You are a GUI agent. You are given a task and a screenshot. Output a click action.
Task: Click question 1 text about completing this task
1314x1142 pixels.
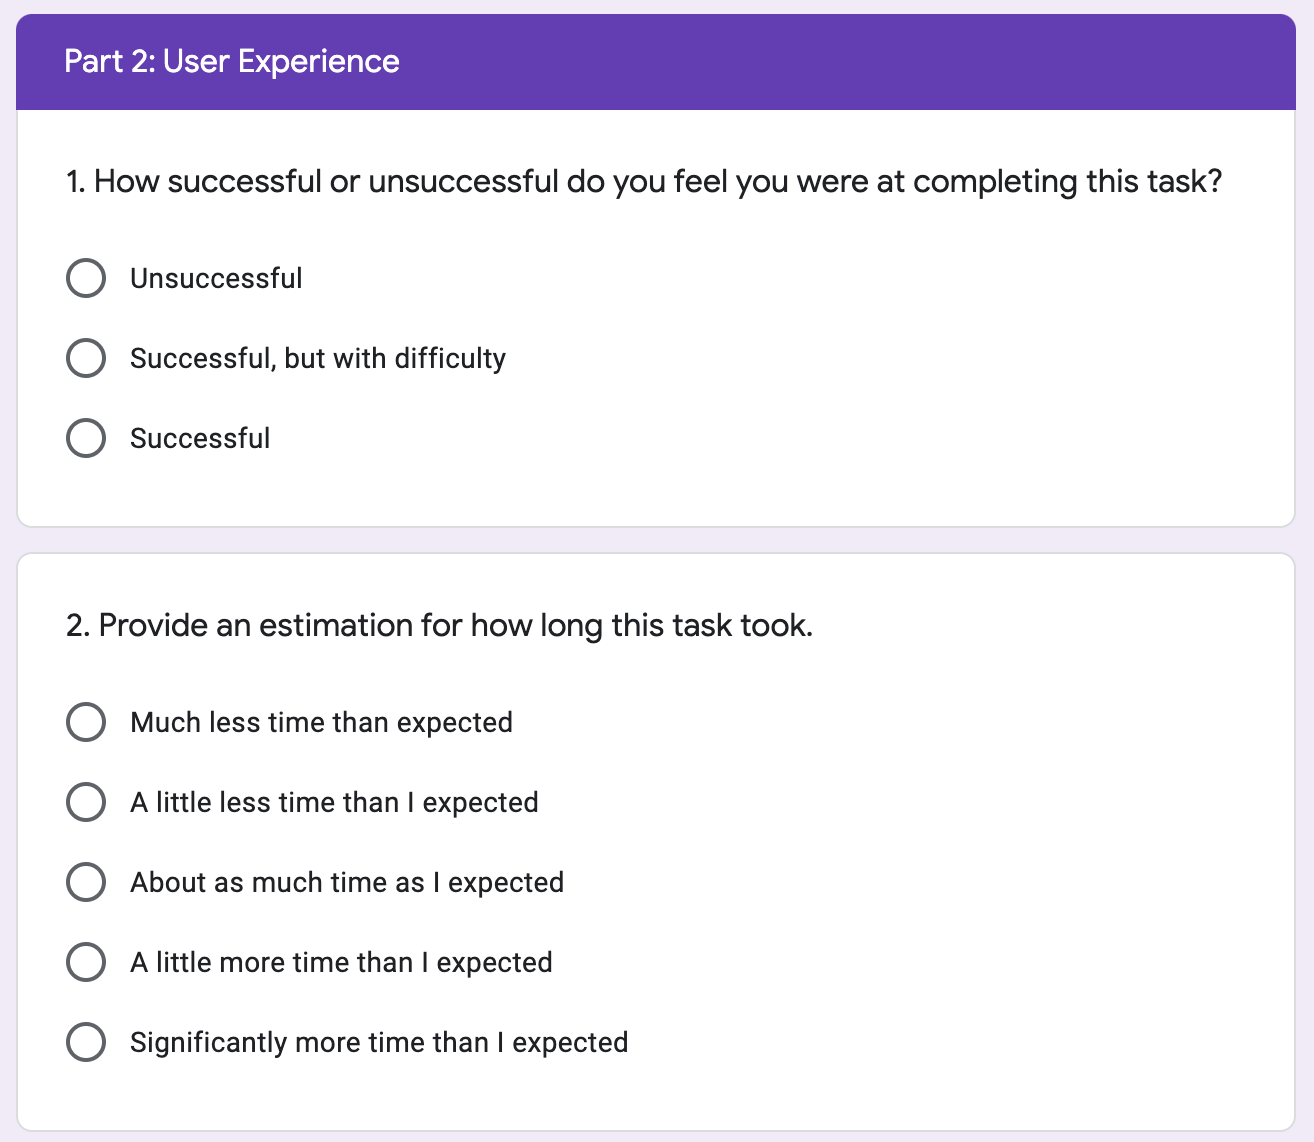coord(644,182)
